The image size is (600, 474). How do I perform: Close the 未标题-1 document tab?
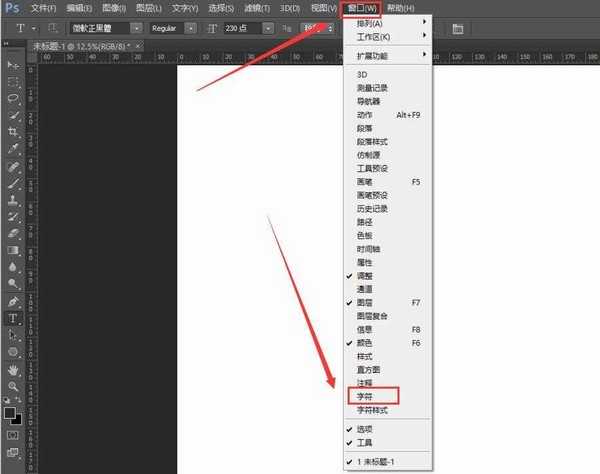139,46
